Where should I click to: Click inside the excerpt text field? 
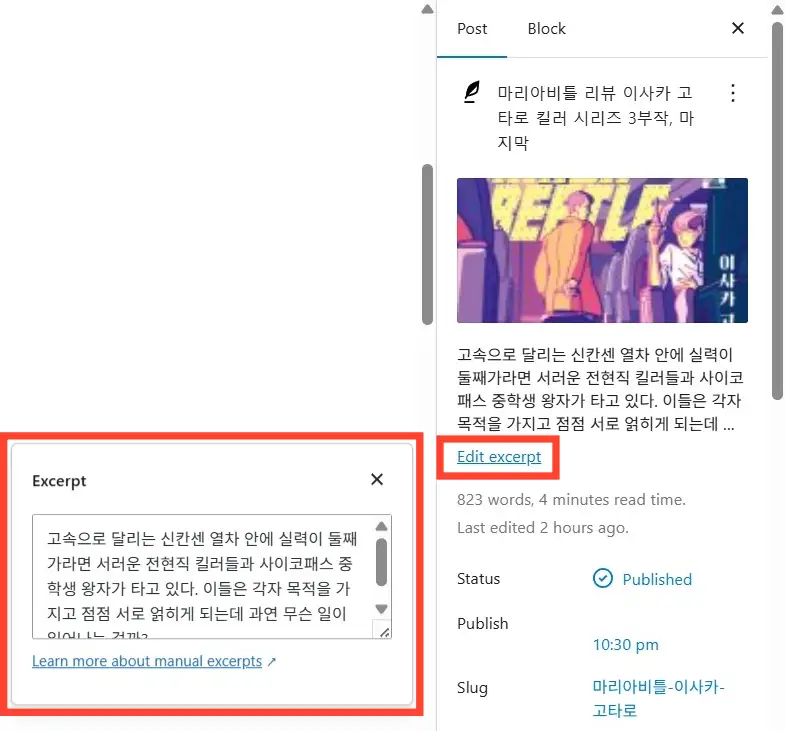pos(203,576)
